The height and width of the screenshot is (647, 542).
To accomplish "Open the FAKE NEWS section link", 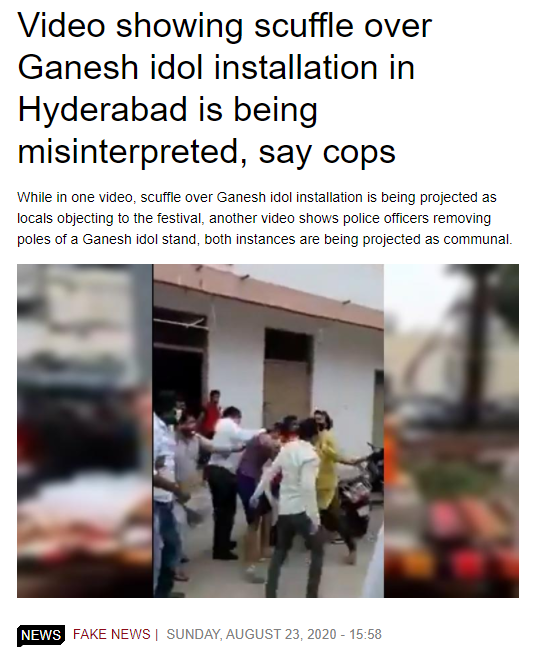I will pyautogui.click(x=111, y=634).
